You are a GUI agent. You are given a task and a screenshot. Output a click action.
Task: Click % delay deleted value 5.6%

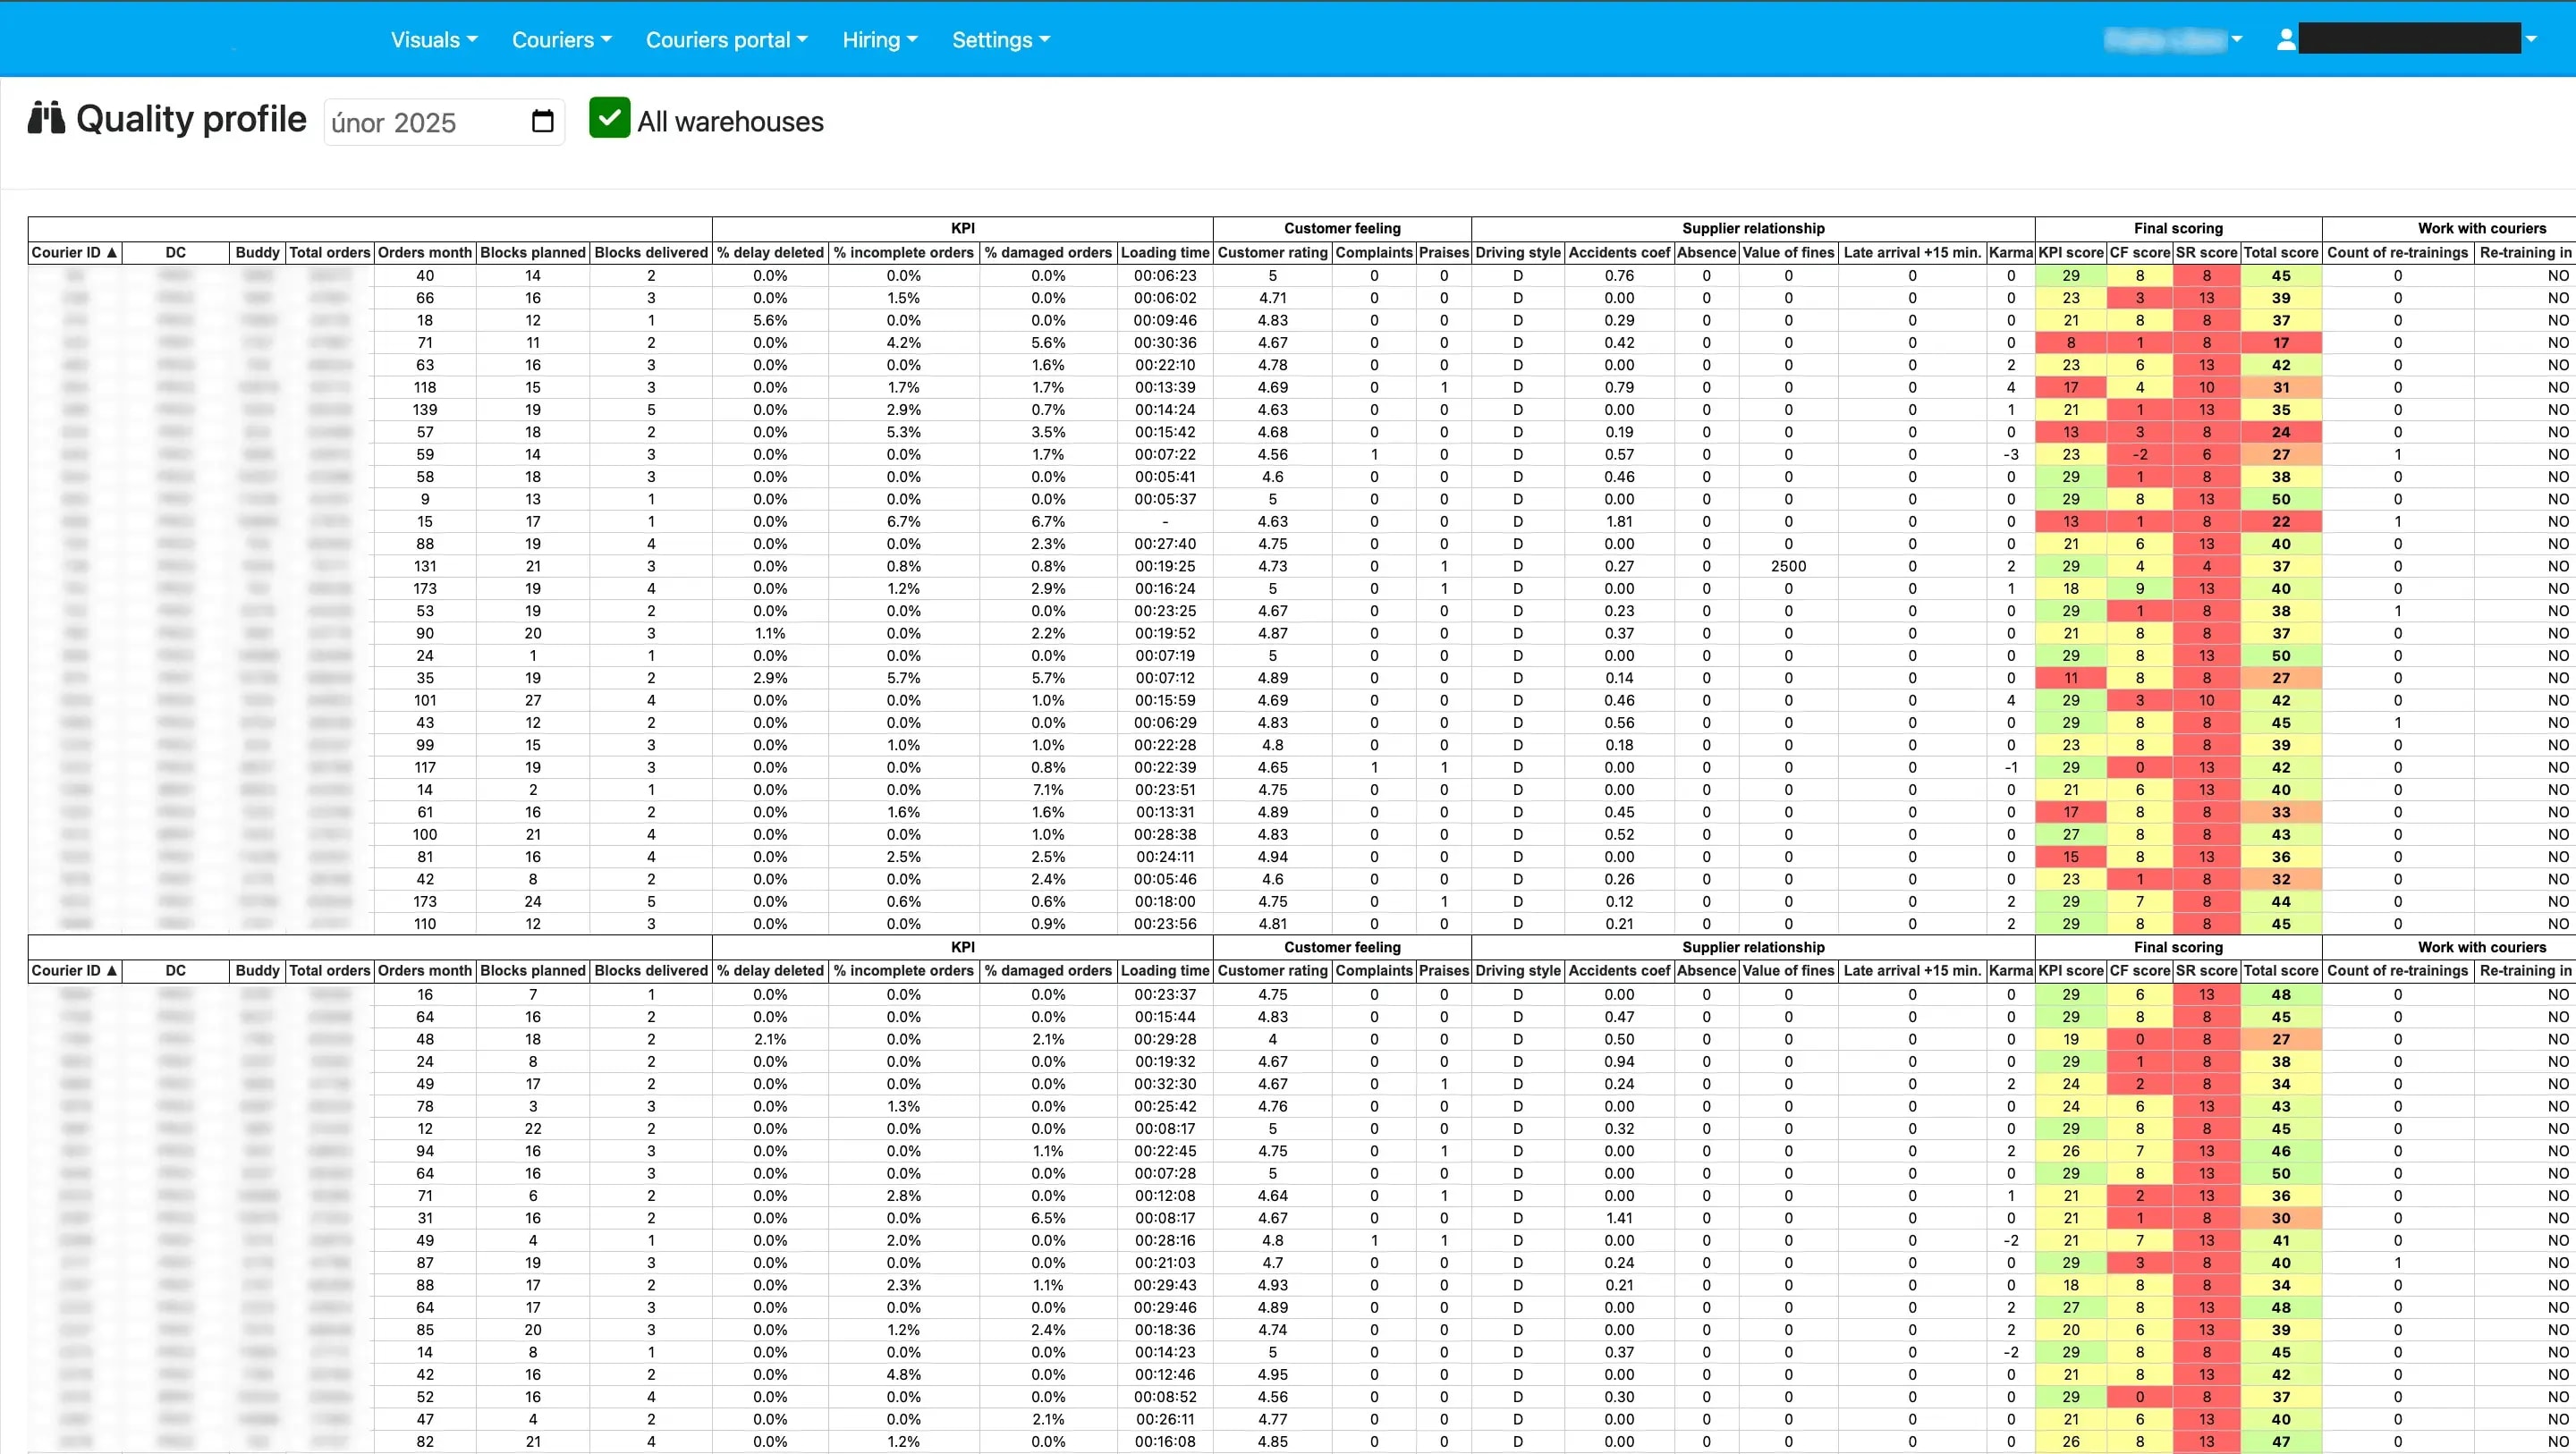769,321
